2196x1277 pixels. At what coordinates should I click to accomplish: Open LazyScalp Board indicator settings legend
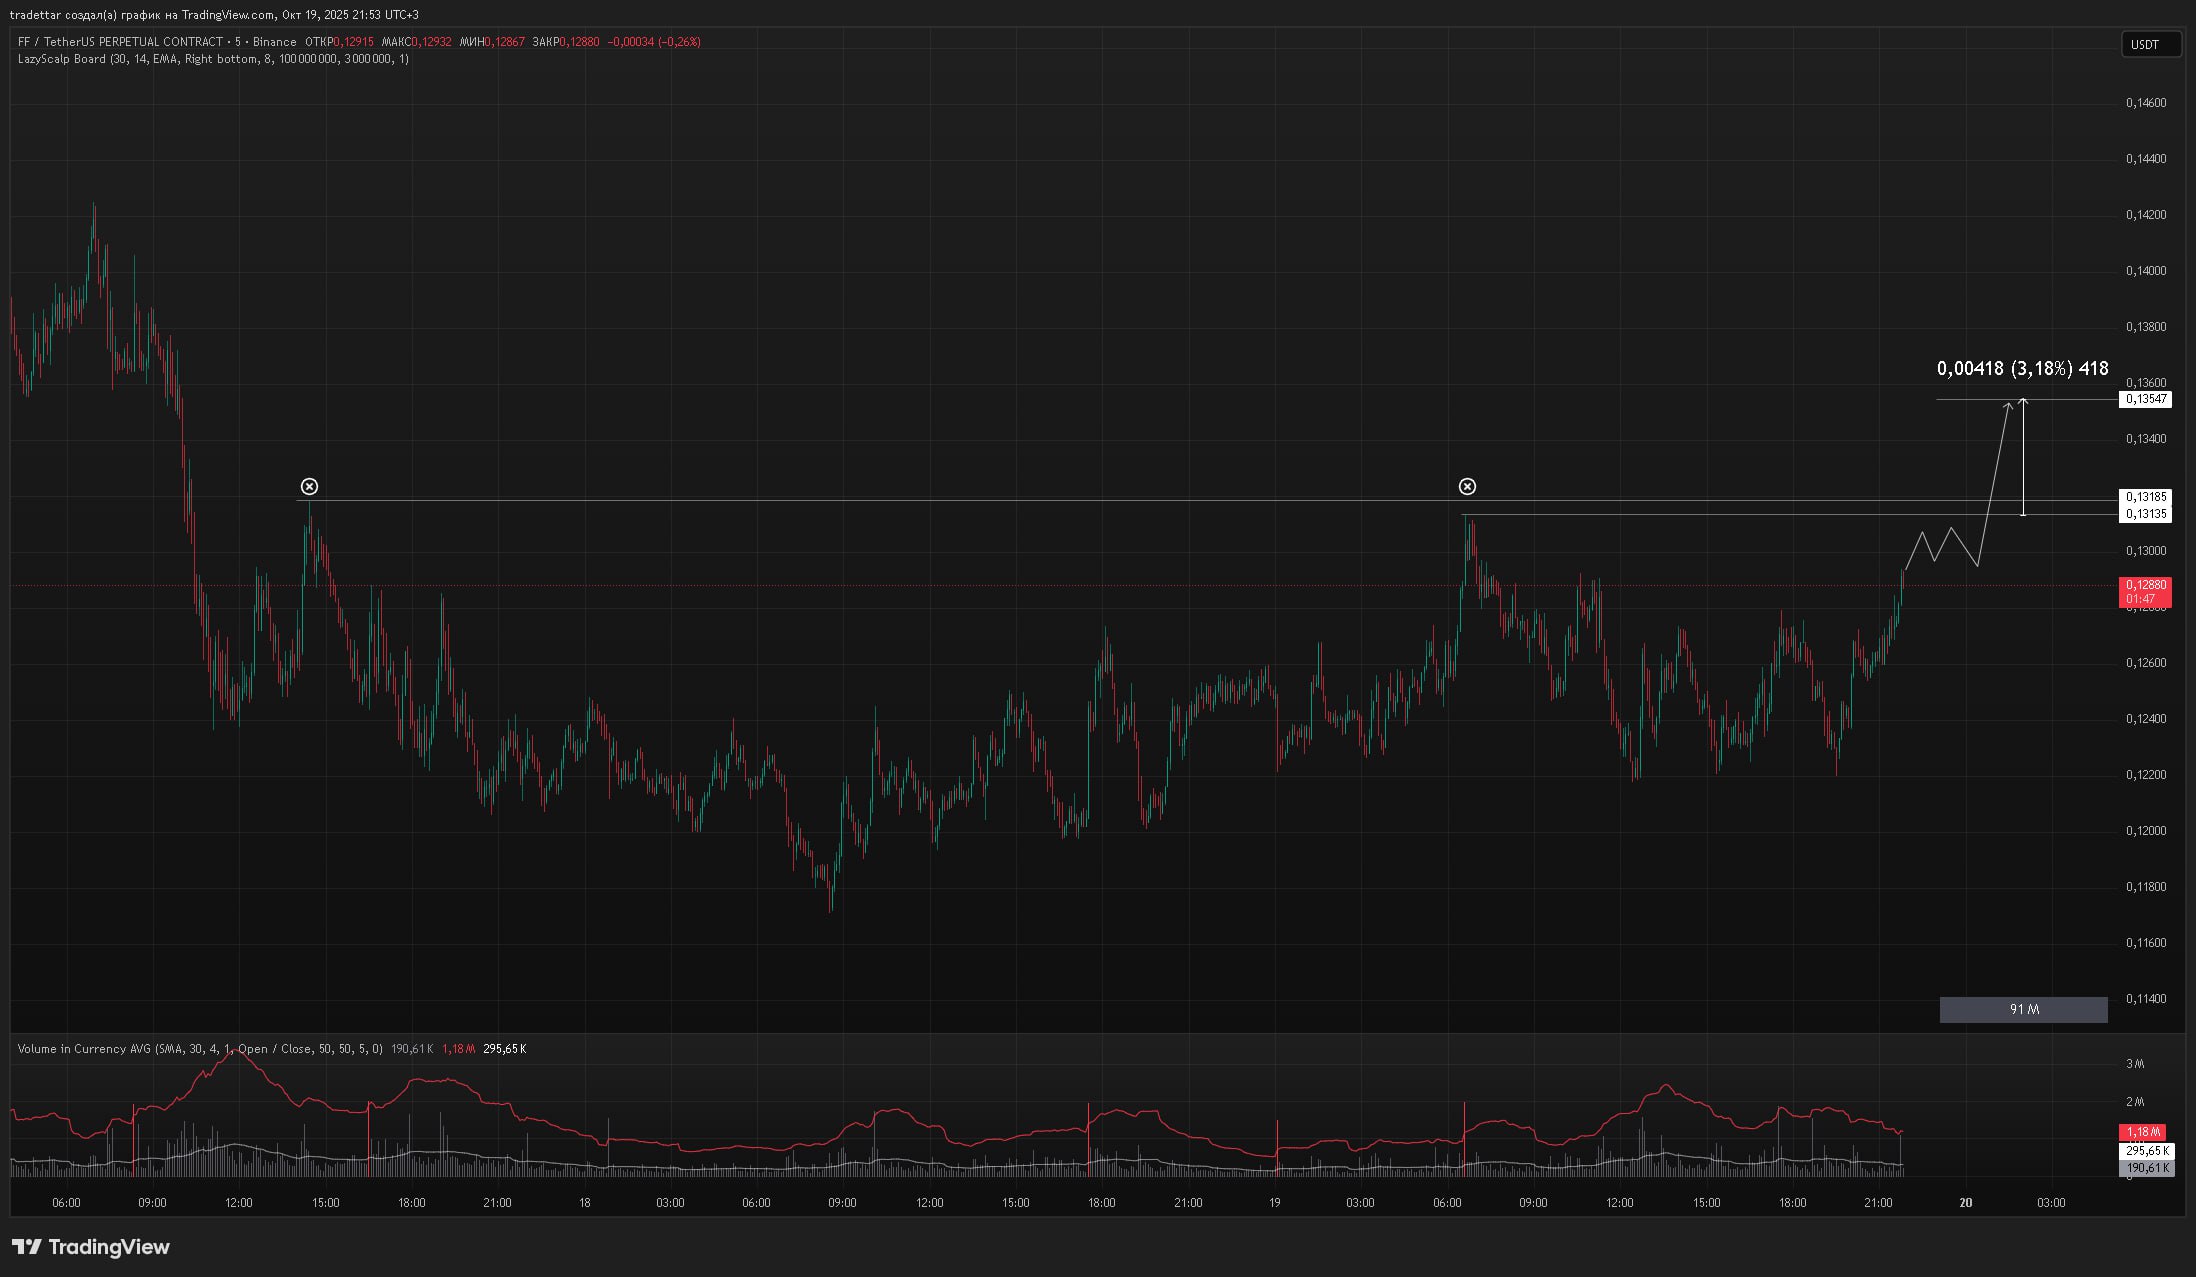point(62,59)
